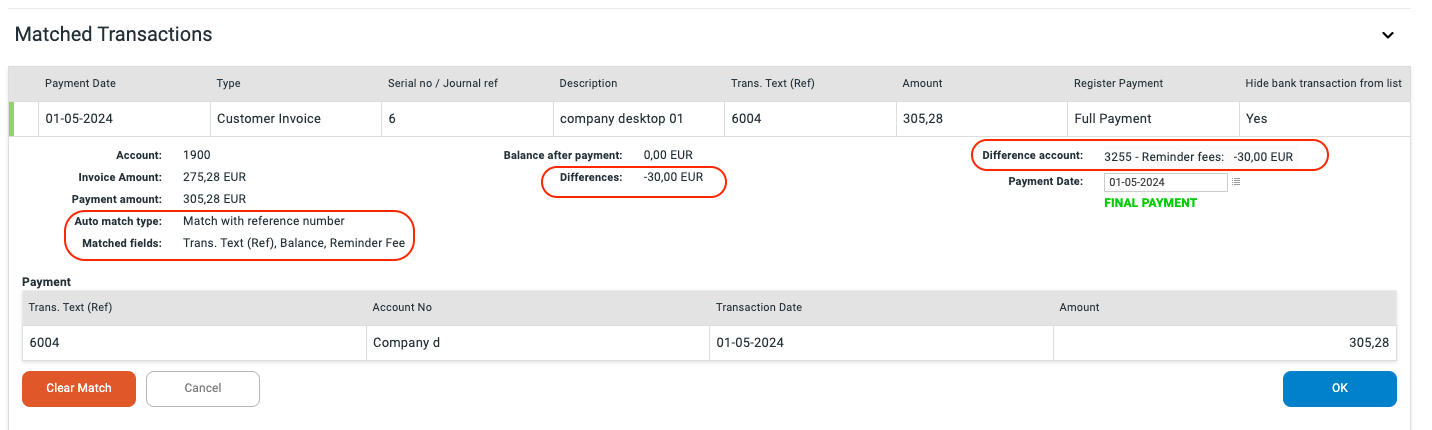Screen dimensions: 1432x430
Task: Sort by the Payment Date column header
Action: point(81,83)
